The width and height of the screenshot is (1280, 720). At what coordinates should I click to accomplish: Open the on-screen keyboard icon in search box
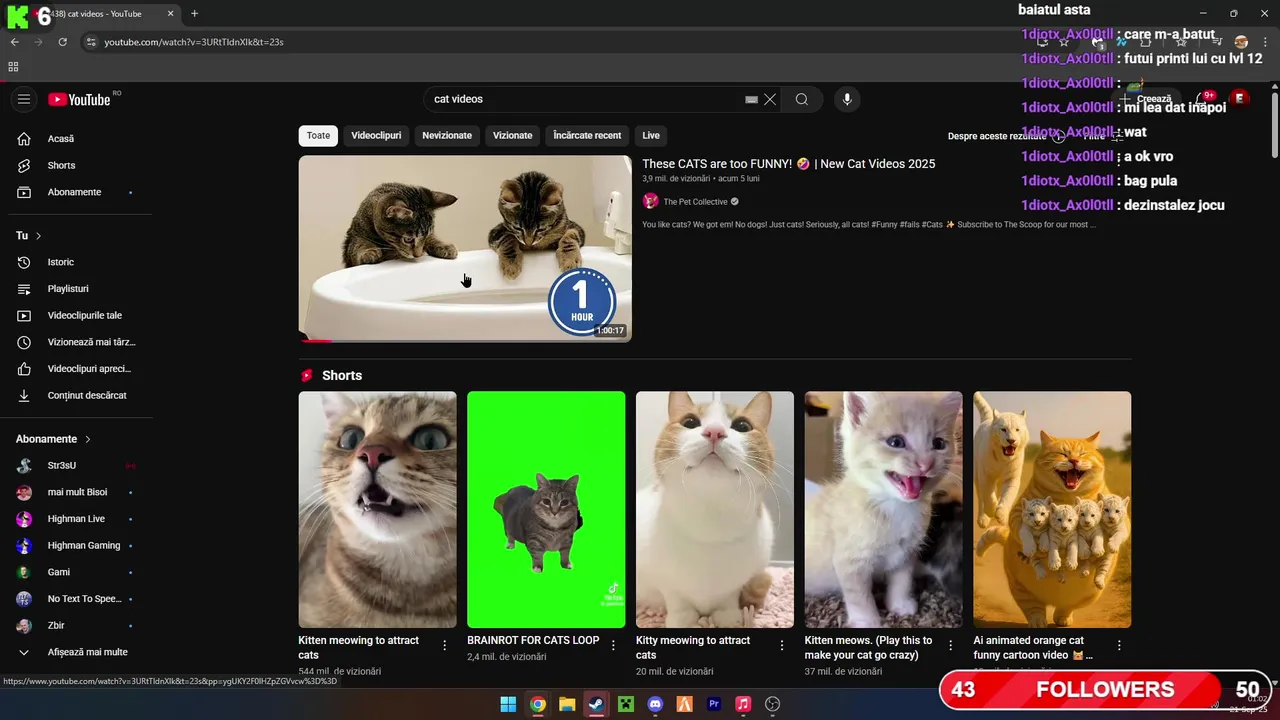[752, 99]
